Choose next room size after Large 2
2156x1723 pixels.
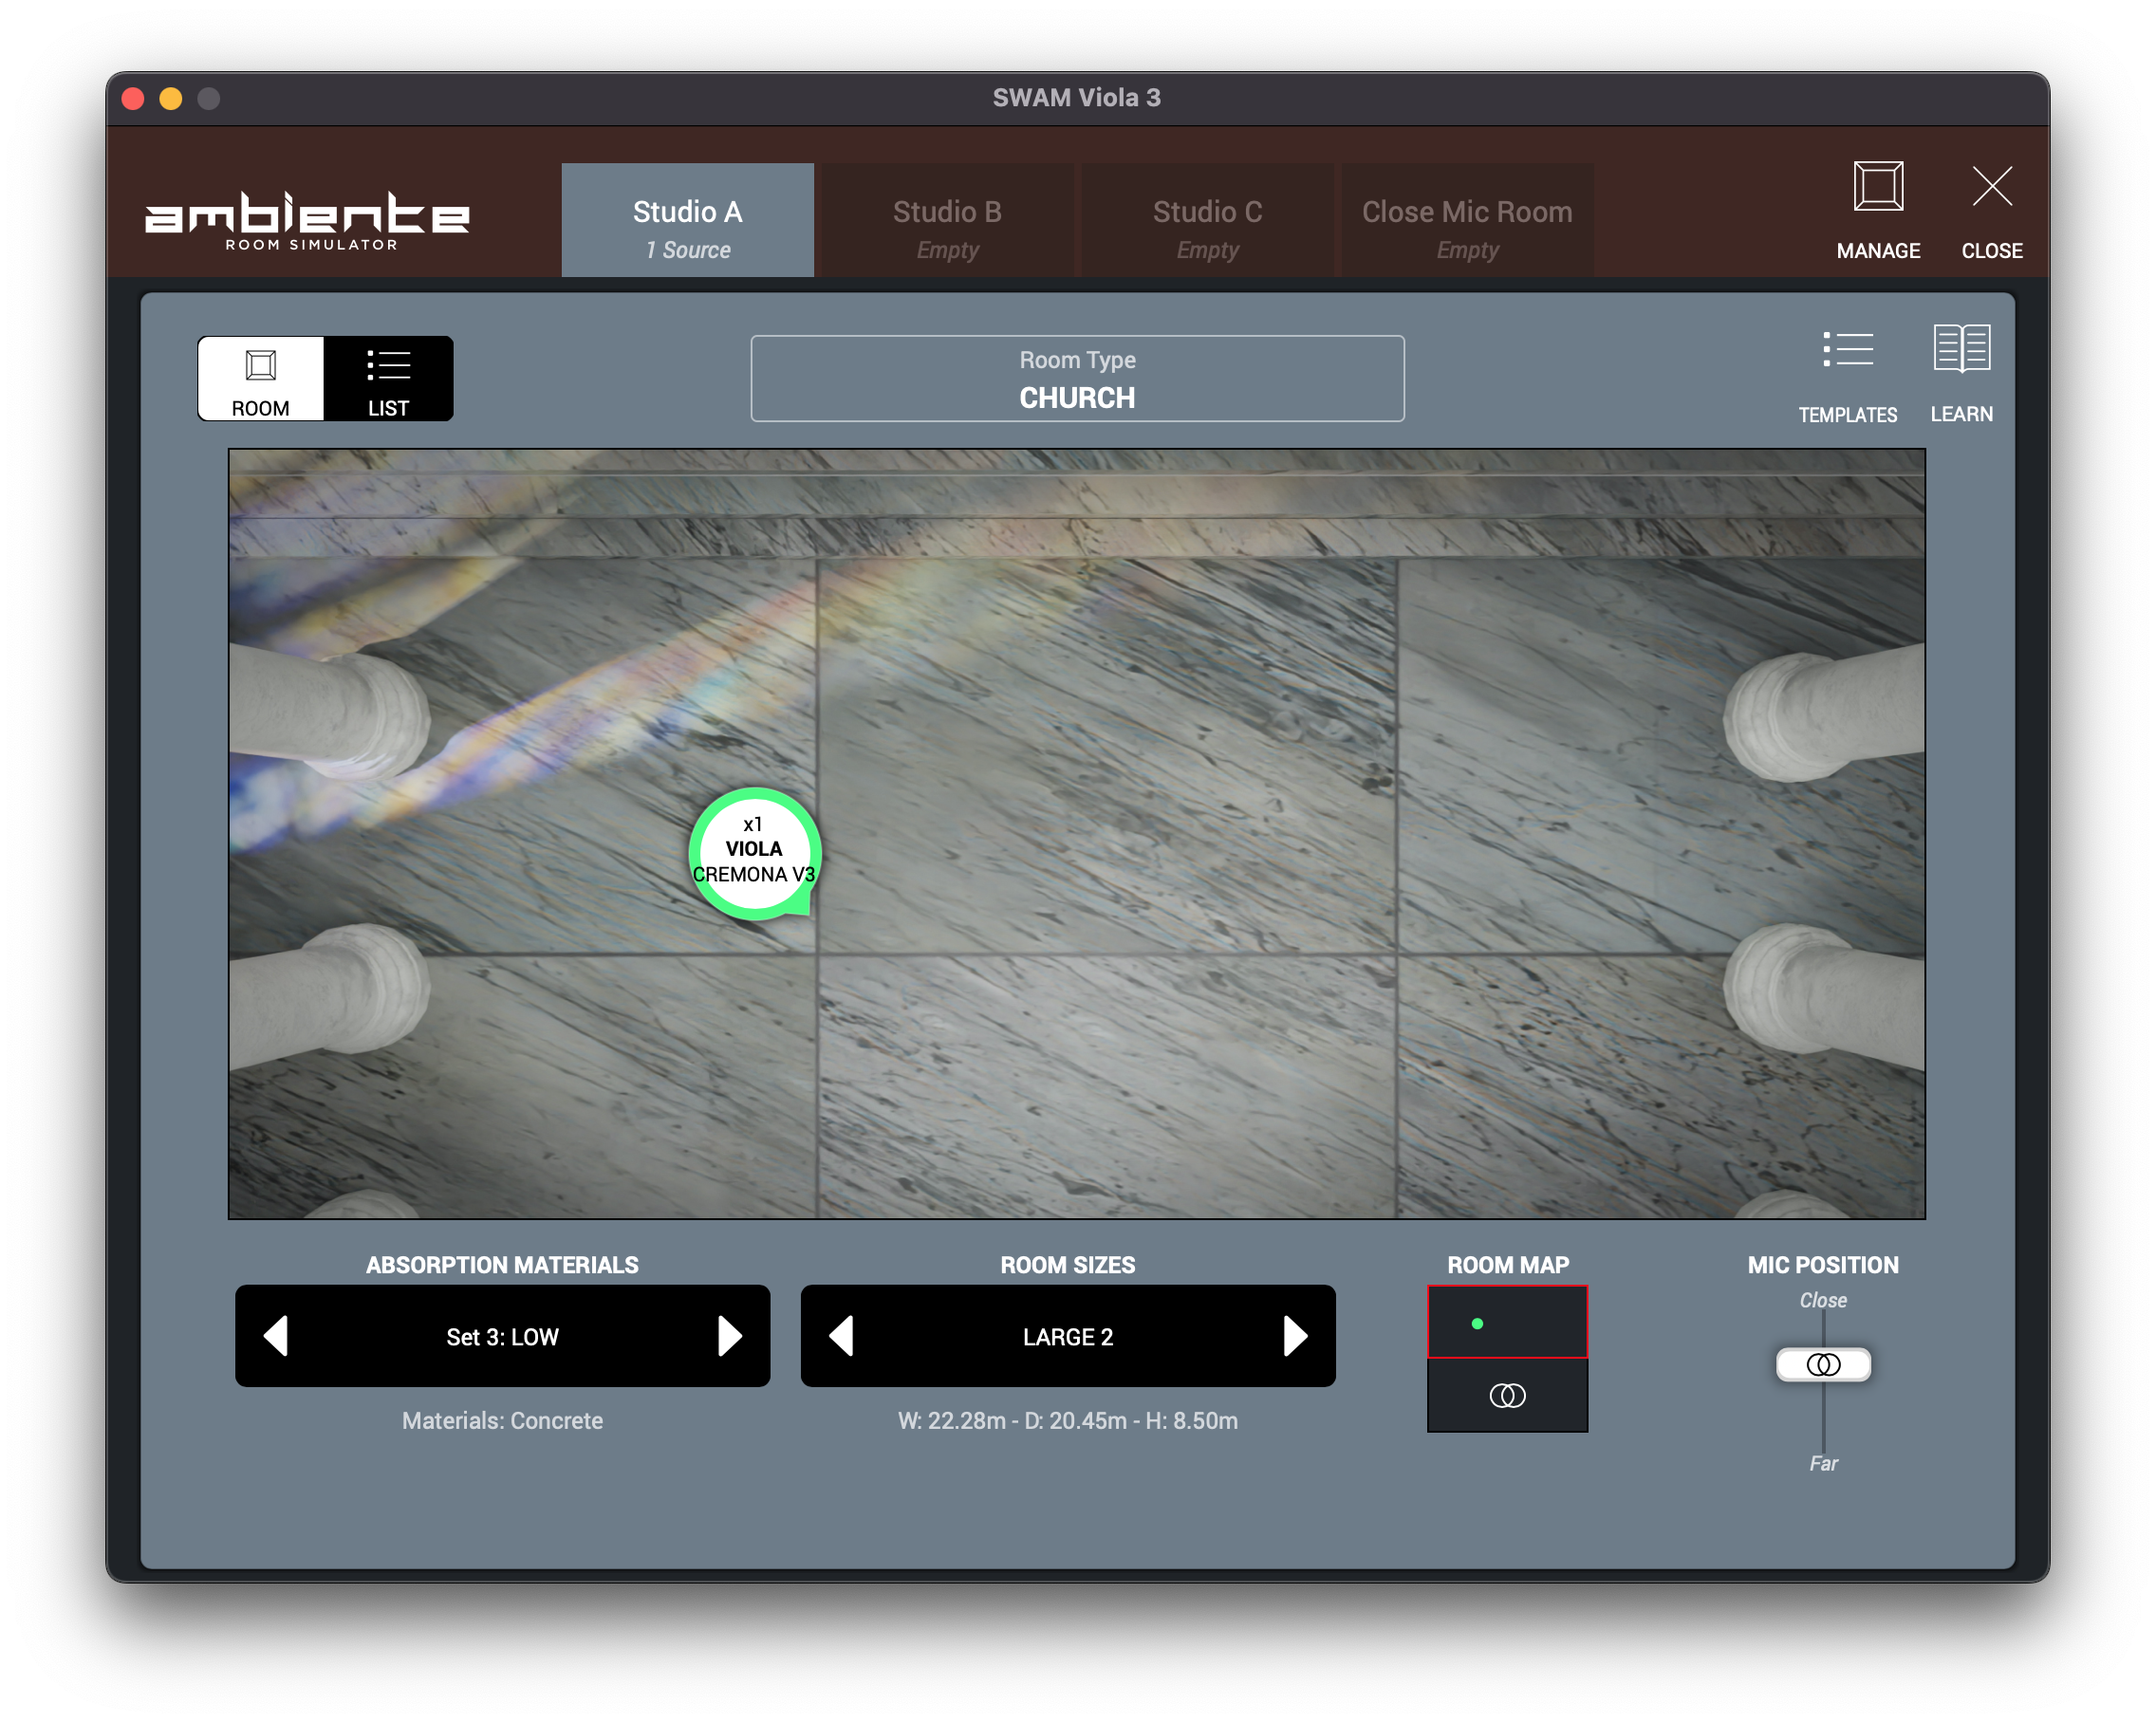(1295, 1336)
